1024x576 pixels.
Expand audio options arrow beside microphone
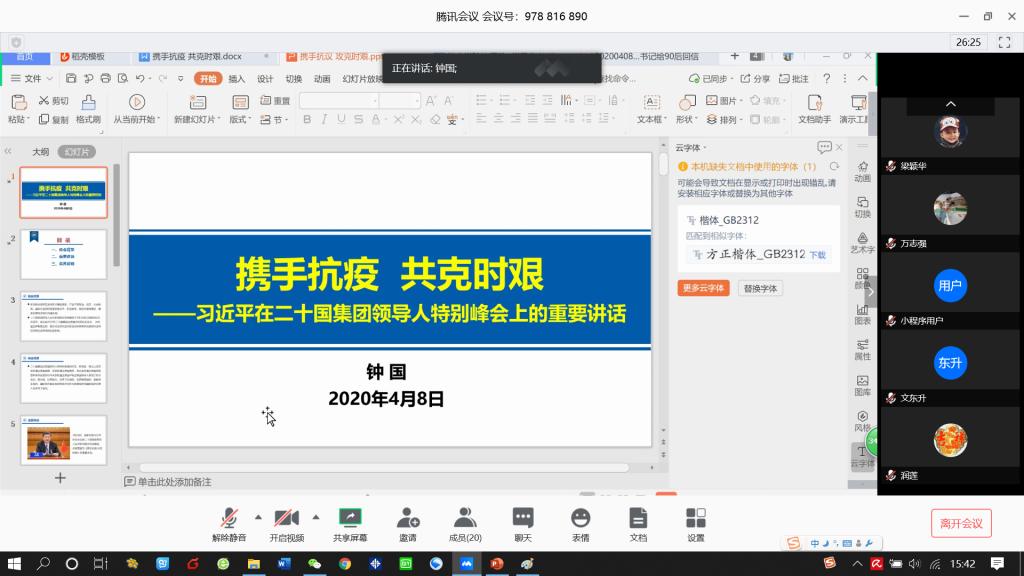tap(258, 517)
